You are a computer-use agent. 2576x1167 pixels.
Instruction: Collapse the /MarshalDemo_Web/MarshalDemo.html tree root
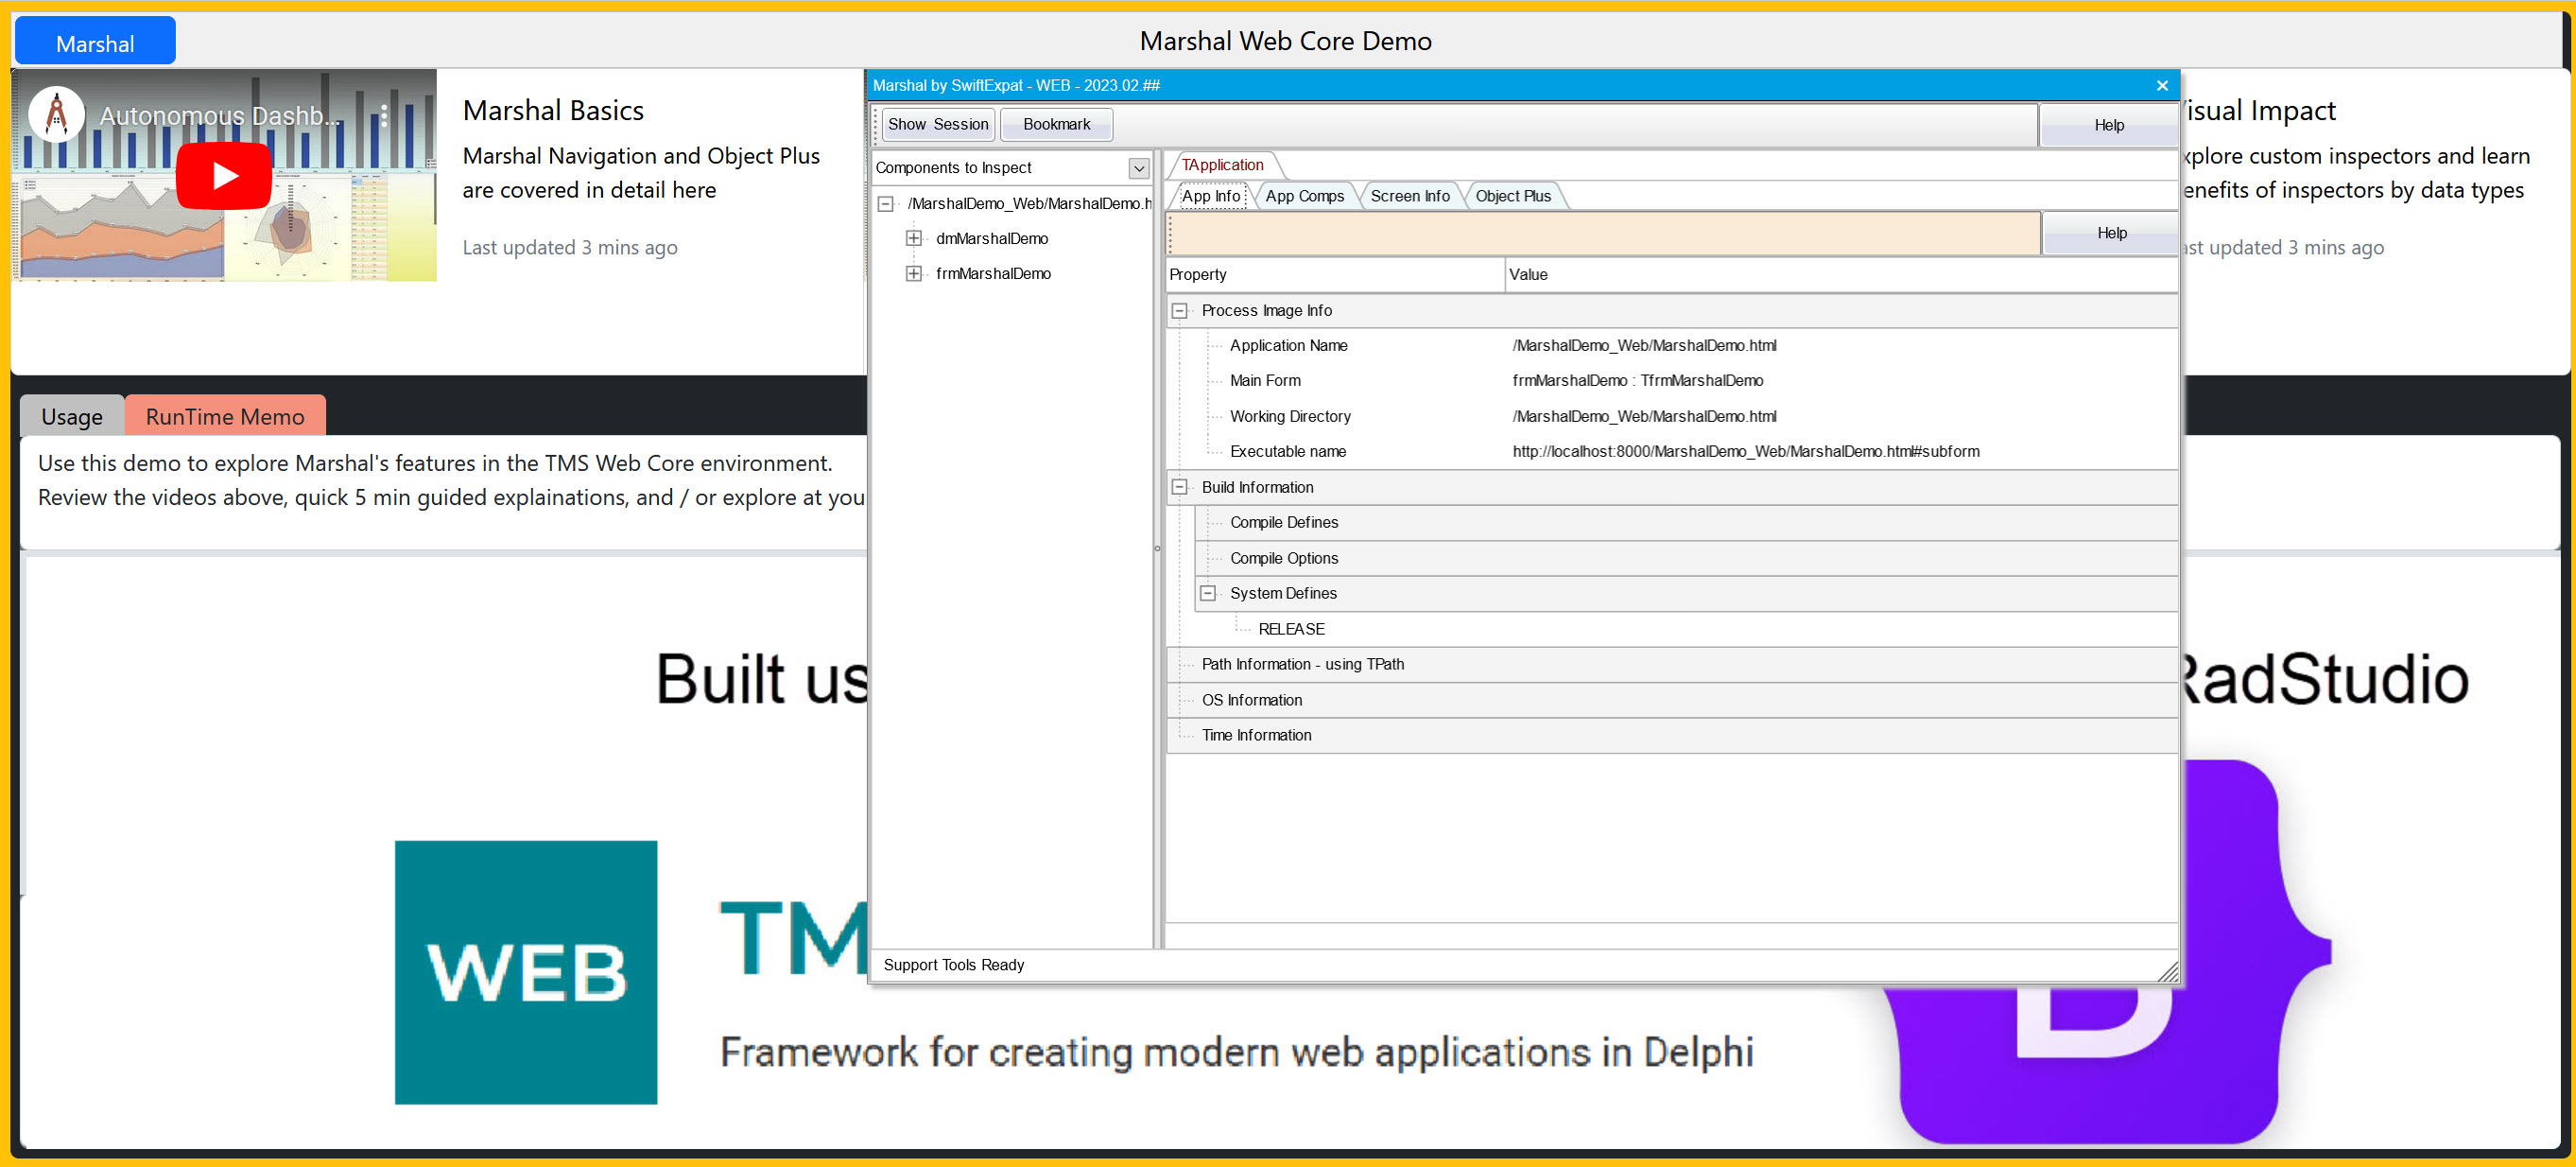pyautogui.click(x=885, y=204)
